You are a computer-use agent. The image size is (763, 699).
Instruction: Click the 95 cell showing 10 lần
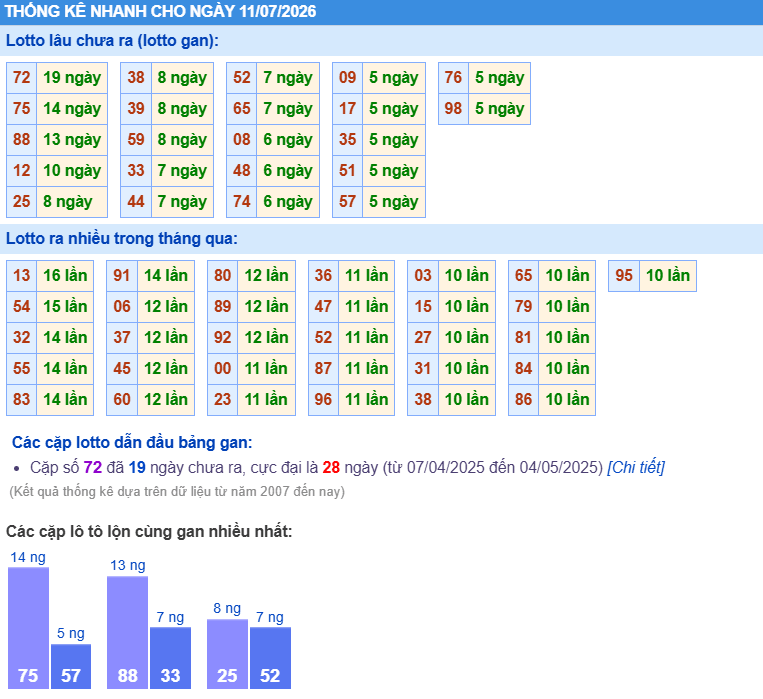[668, 276]
